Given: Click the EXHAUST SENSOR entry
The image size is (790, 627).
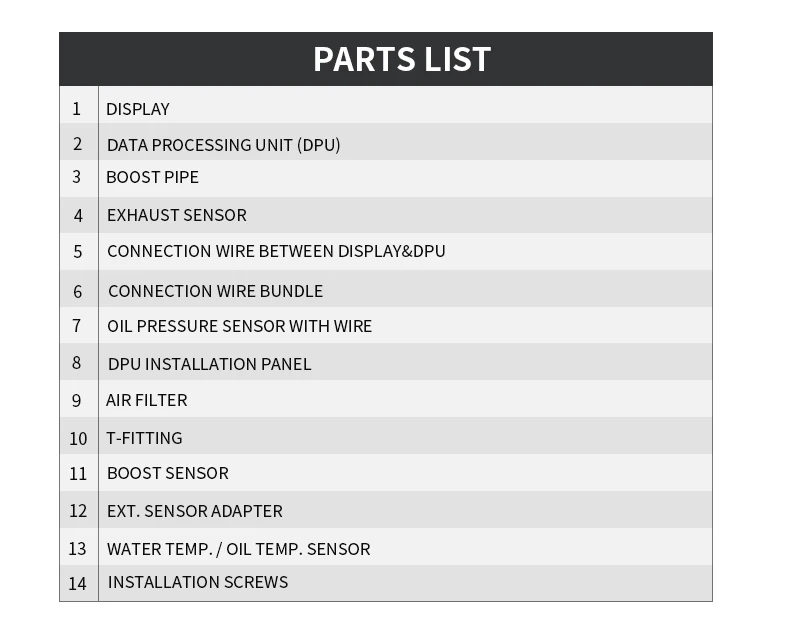Looking at the screenshot, I should [177, 215].
